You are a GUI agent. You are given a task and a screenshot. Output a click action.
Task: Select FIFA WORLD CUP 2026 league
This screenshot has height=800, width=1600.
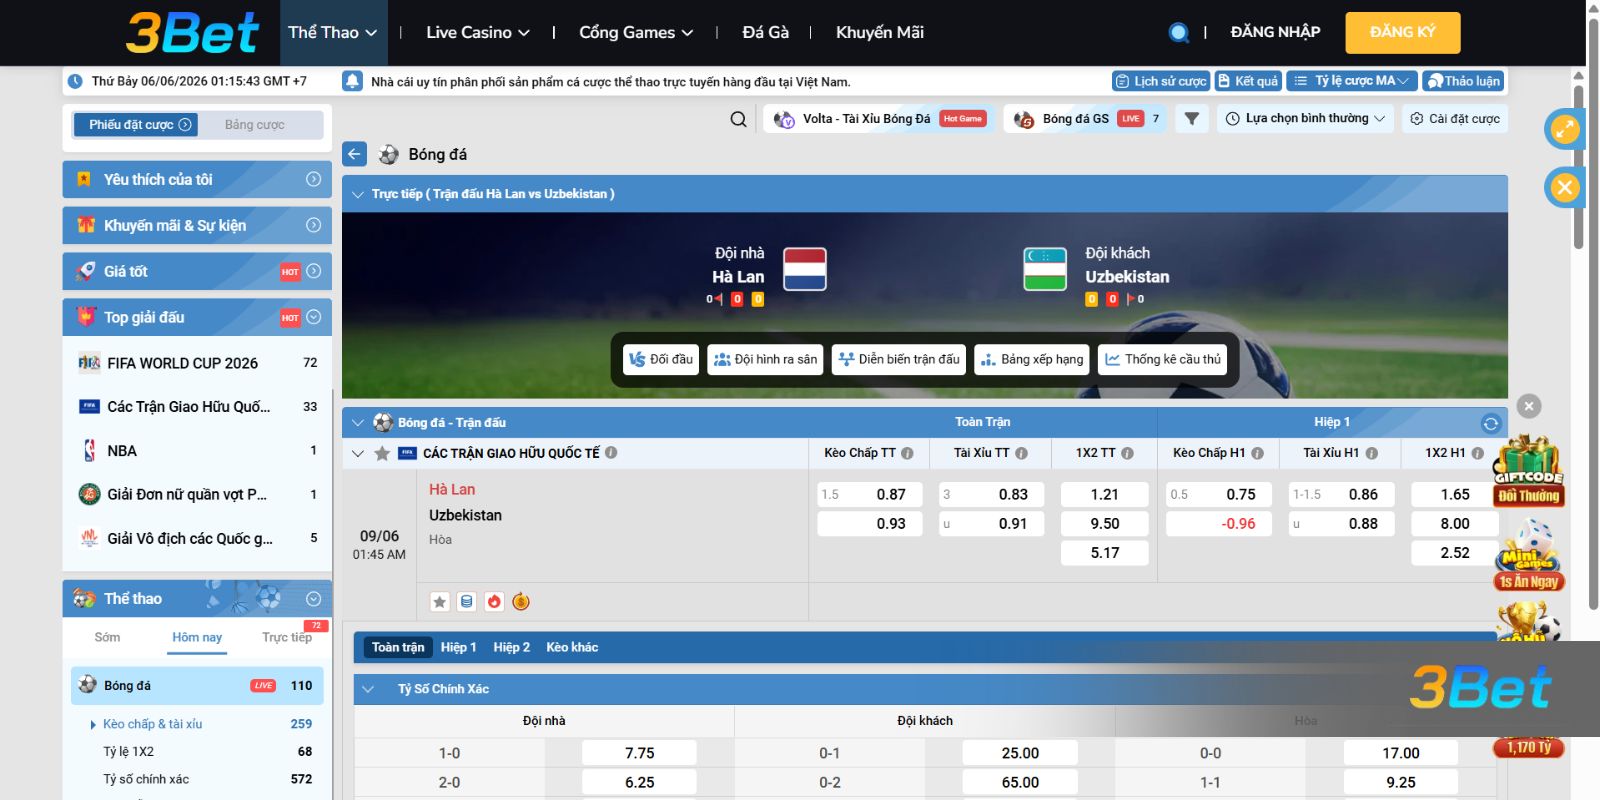(197, 363)
